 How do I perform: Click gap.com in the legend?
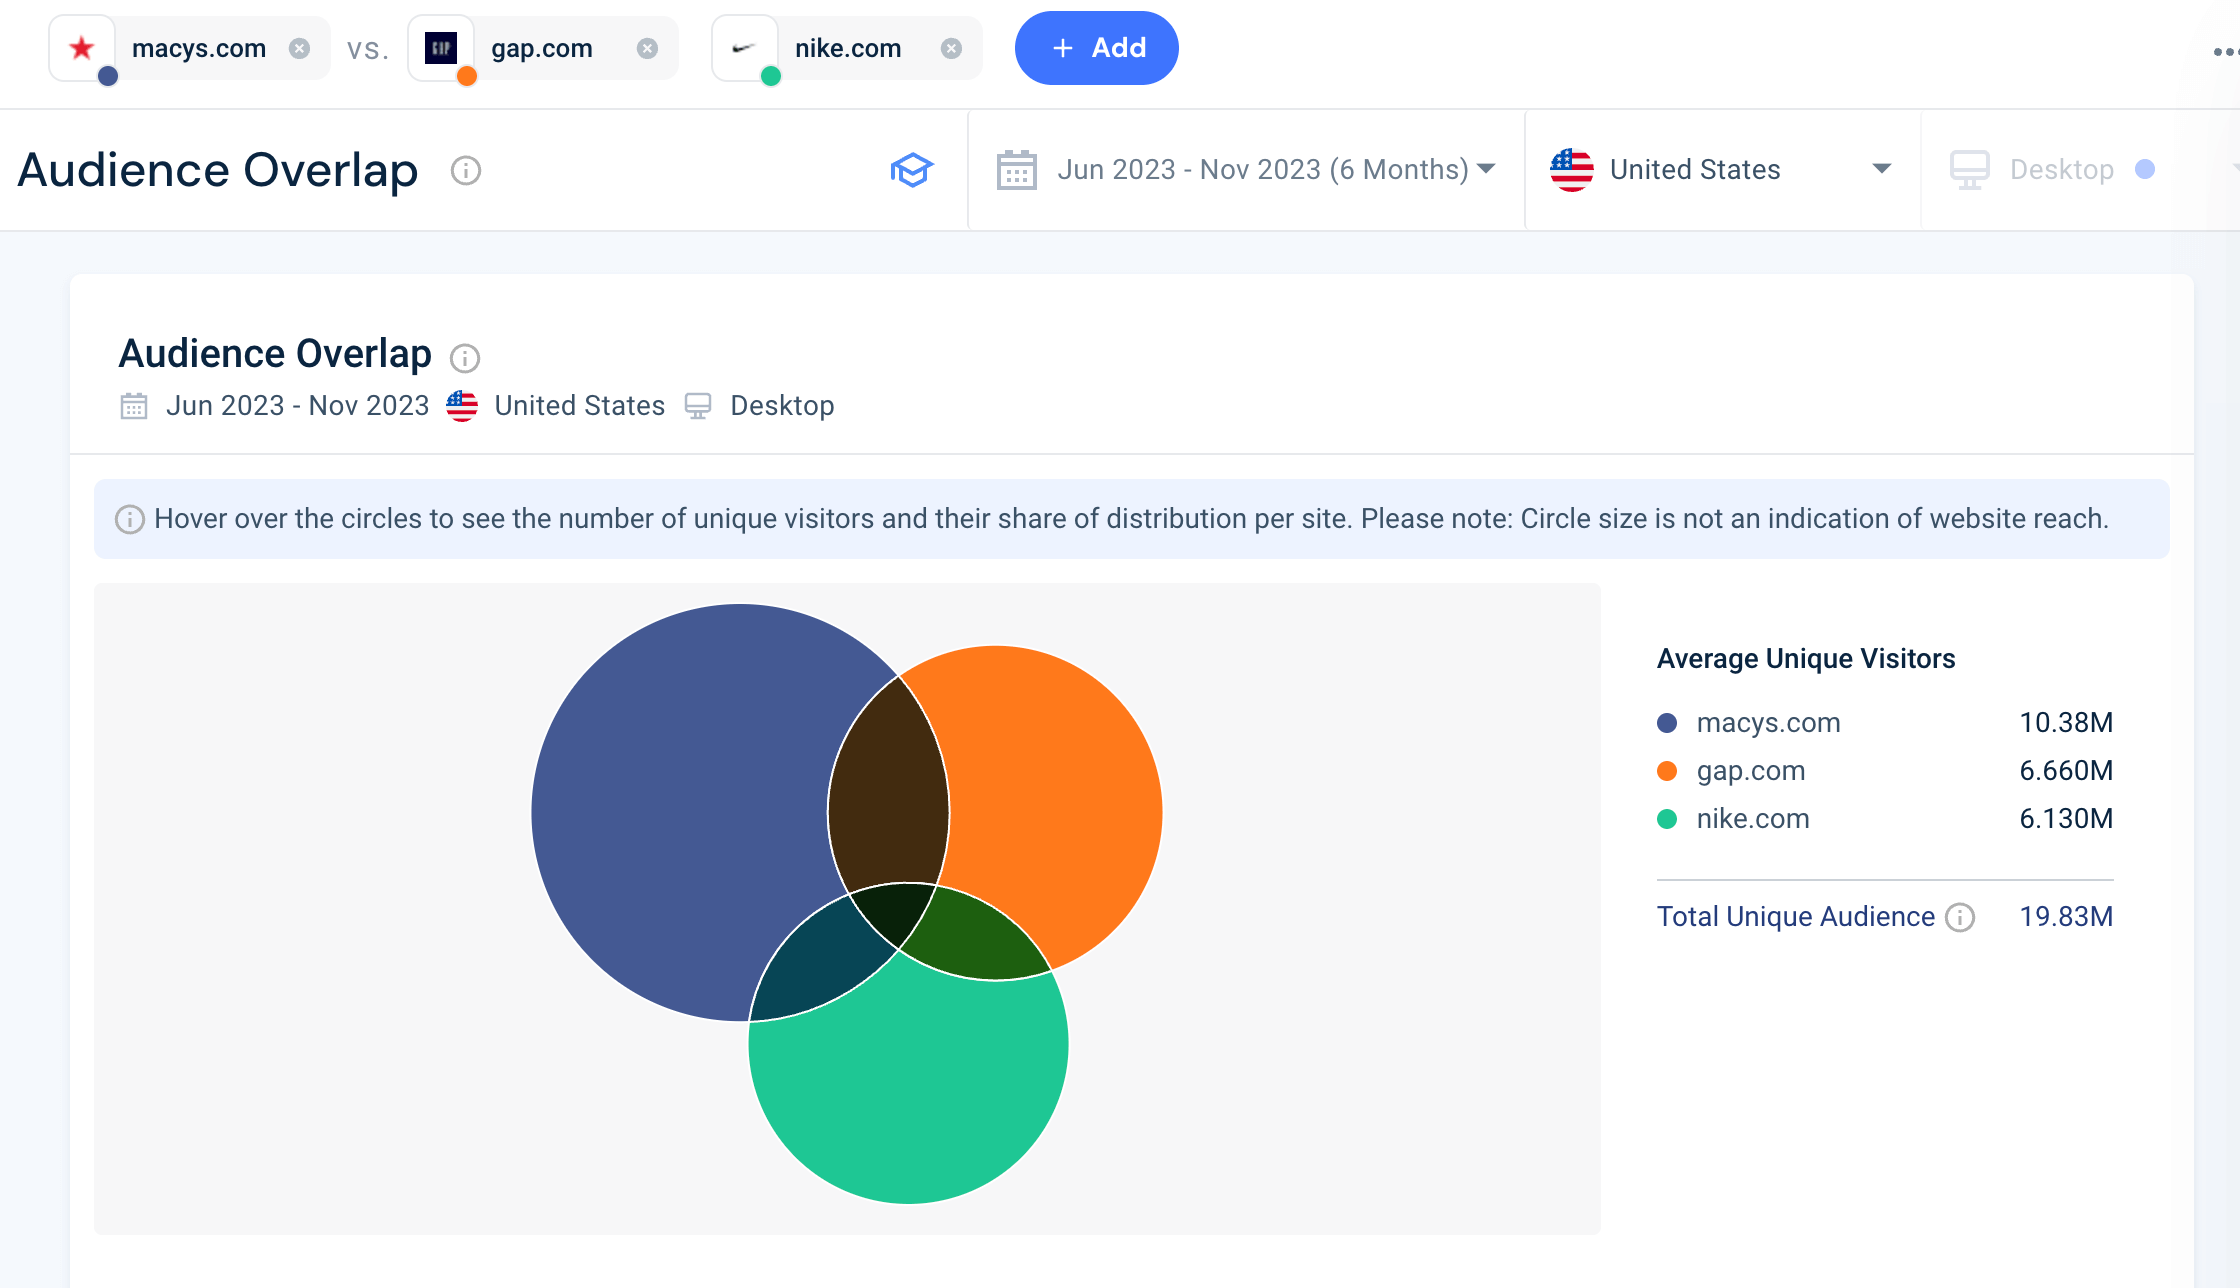pyautogui.click(x=1751, y=771)
